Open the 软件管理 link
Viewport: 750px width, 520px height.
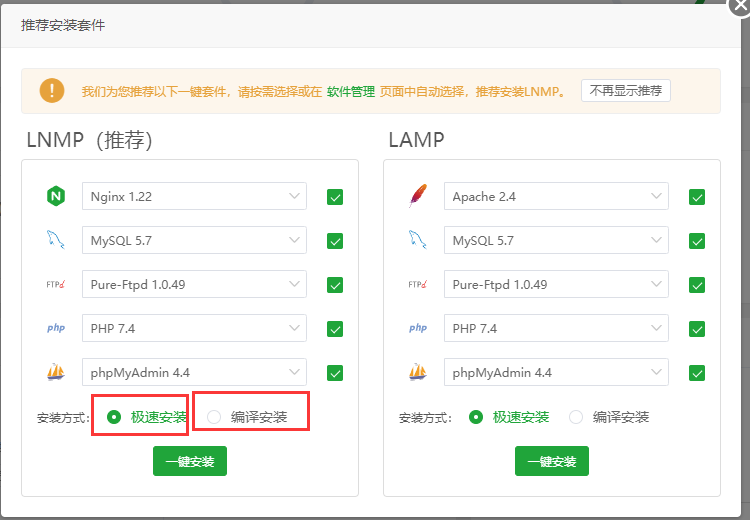[x=351, y=91]
